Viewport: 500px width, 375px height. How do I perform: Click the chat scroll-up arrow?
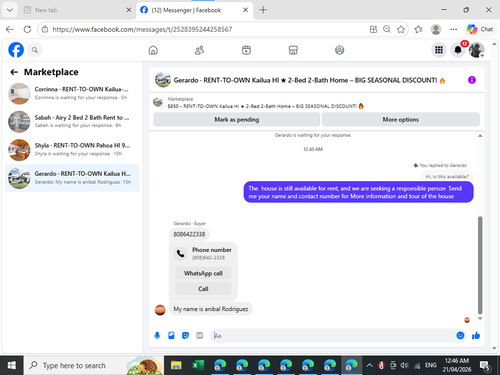pos(480,136)
